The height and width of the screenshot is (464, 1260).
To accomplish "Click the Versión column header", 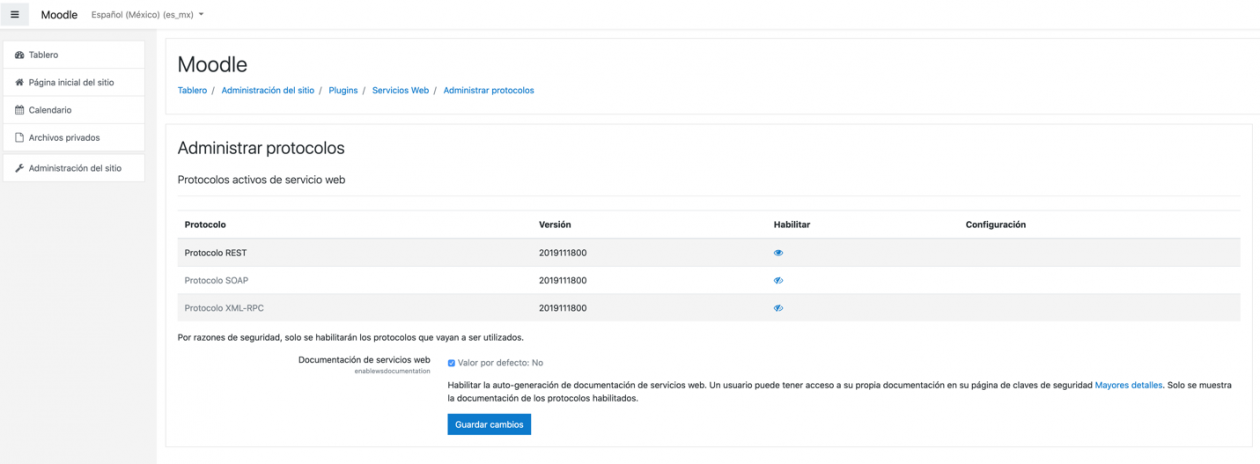I will click(555, 225).
